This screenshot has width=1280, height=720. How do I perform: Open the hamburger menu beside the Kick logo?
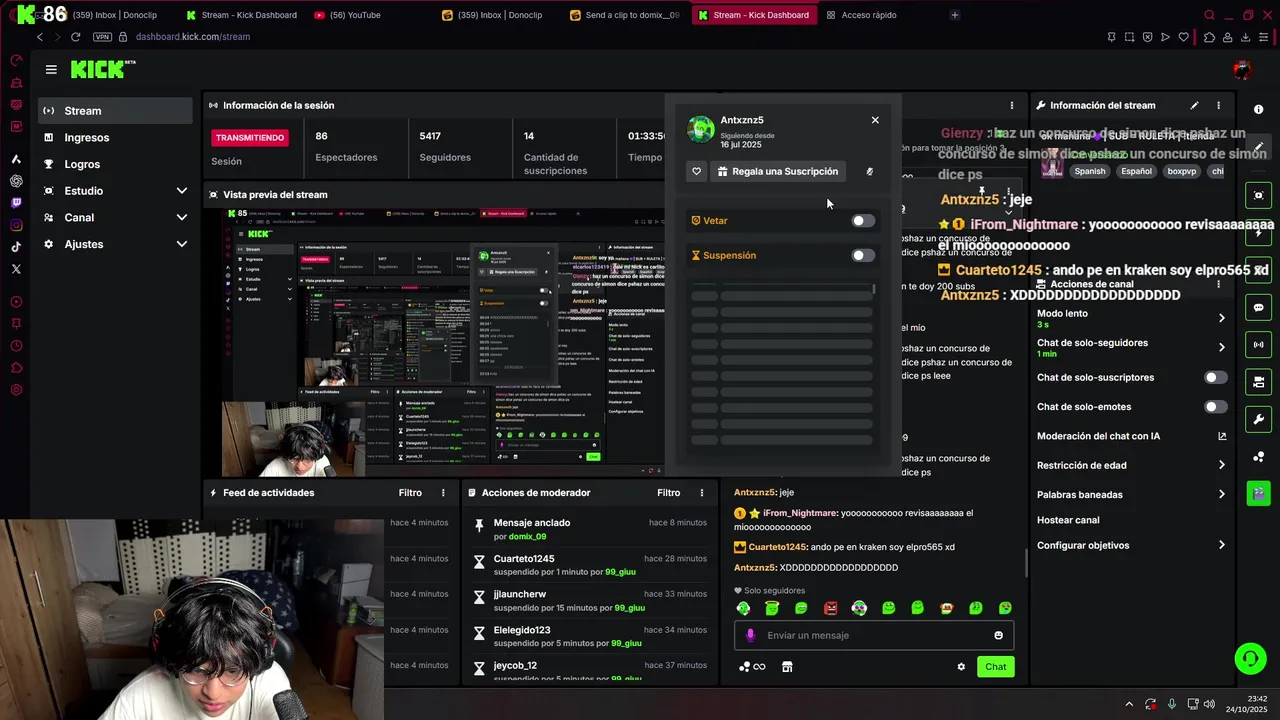pyautogui.click(x=51, y=69)
